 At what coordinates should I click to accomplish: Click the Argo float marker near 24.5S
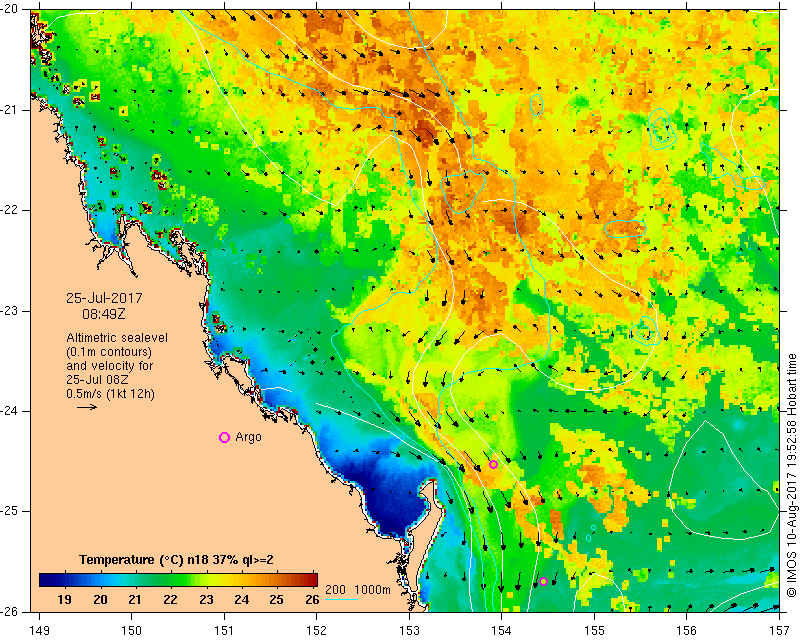493,464
